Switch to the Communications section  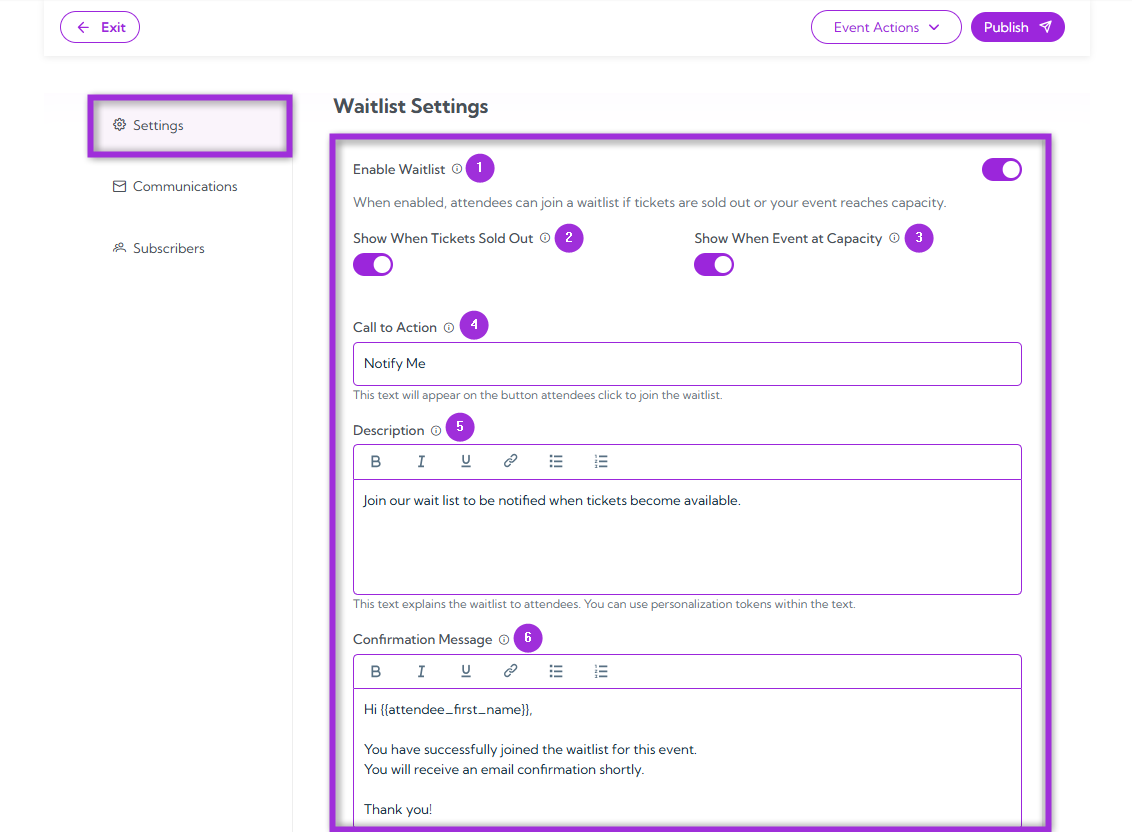point(186,186)
